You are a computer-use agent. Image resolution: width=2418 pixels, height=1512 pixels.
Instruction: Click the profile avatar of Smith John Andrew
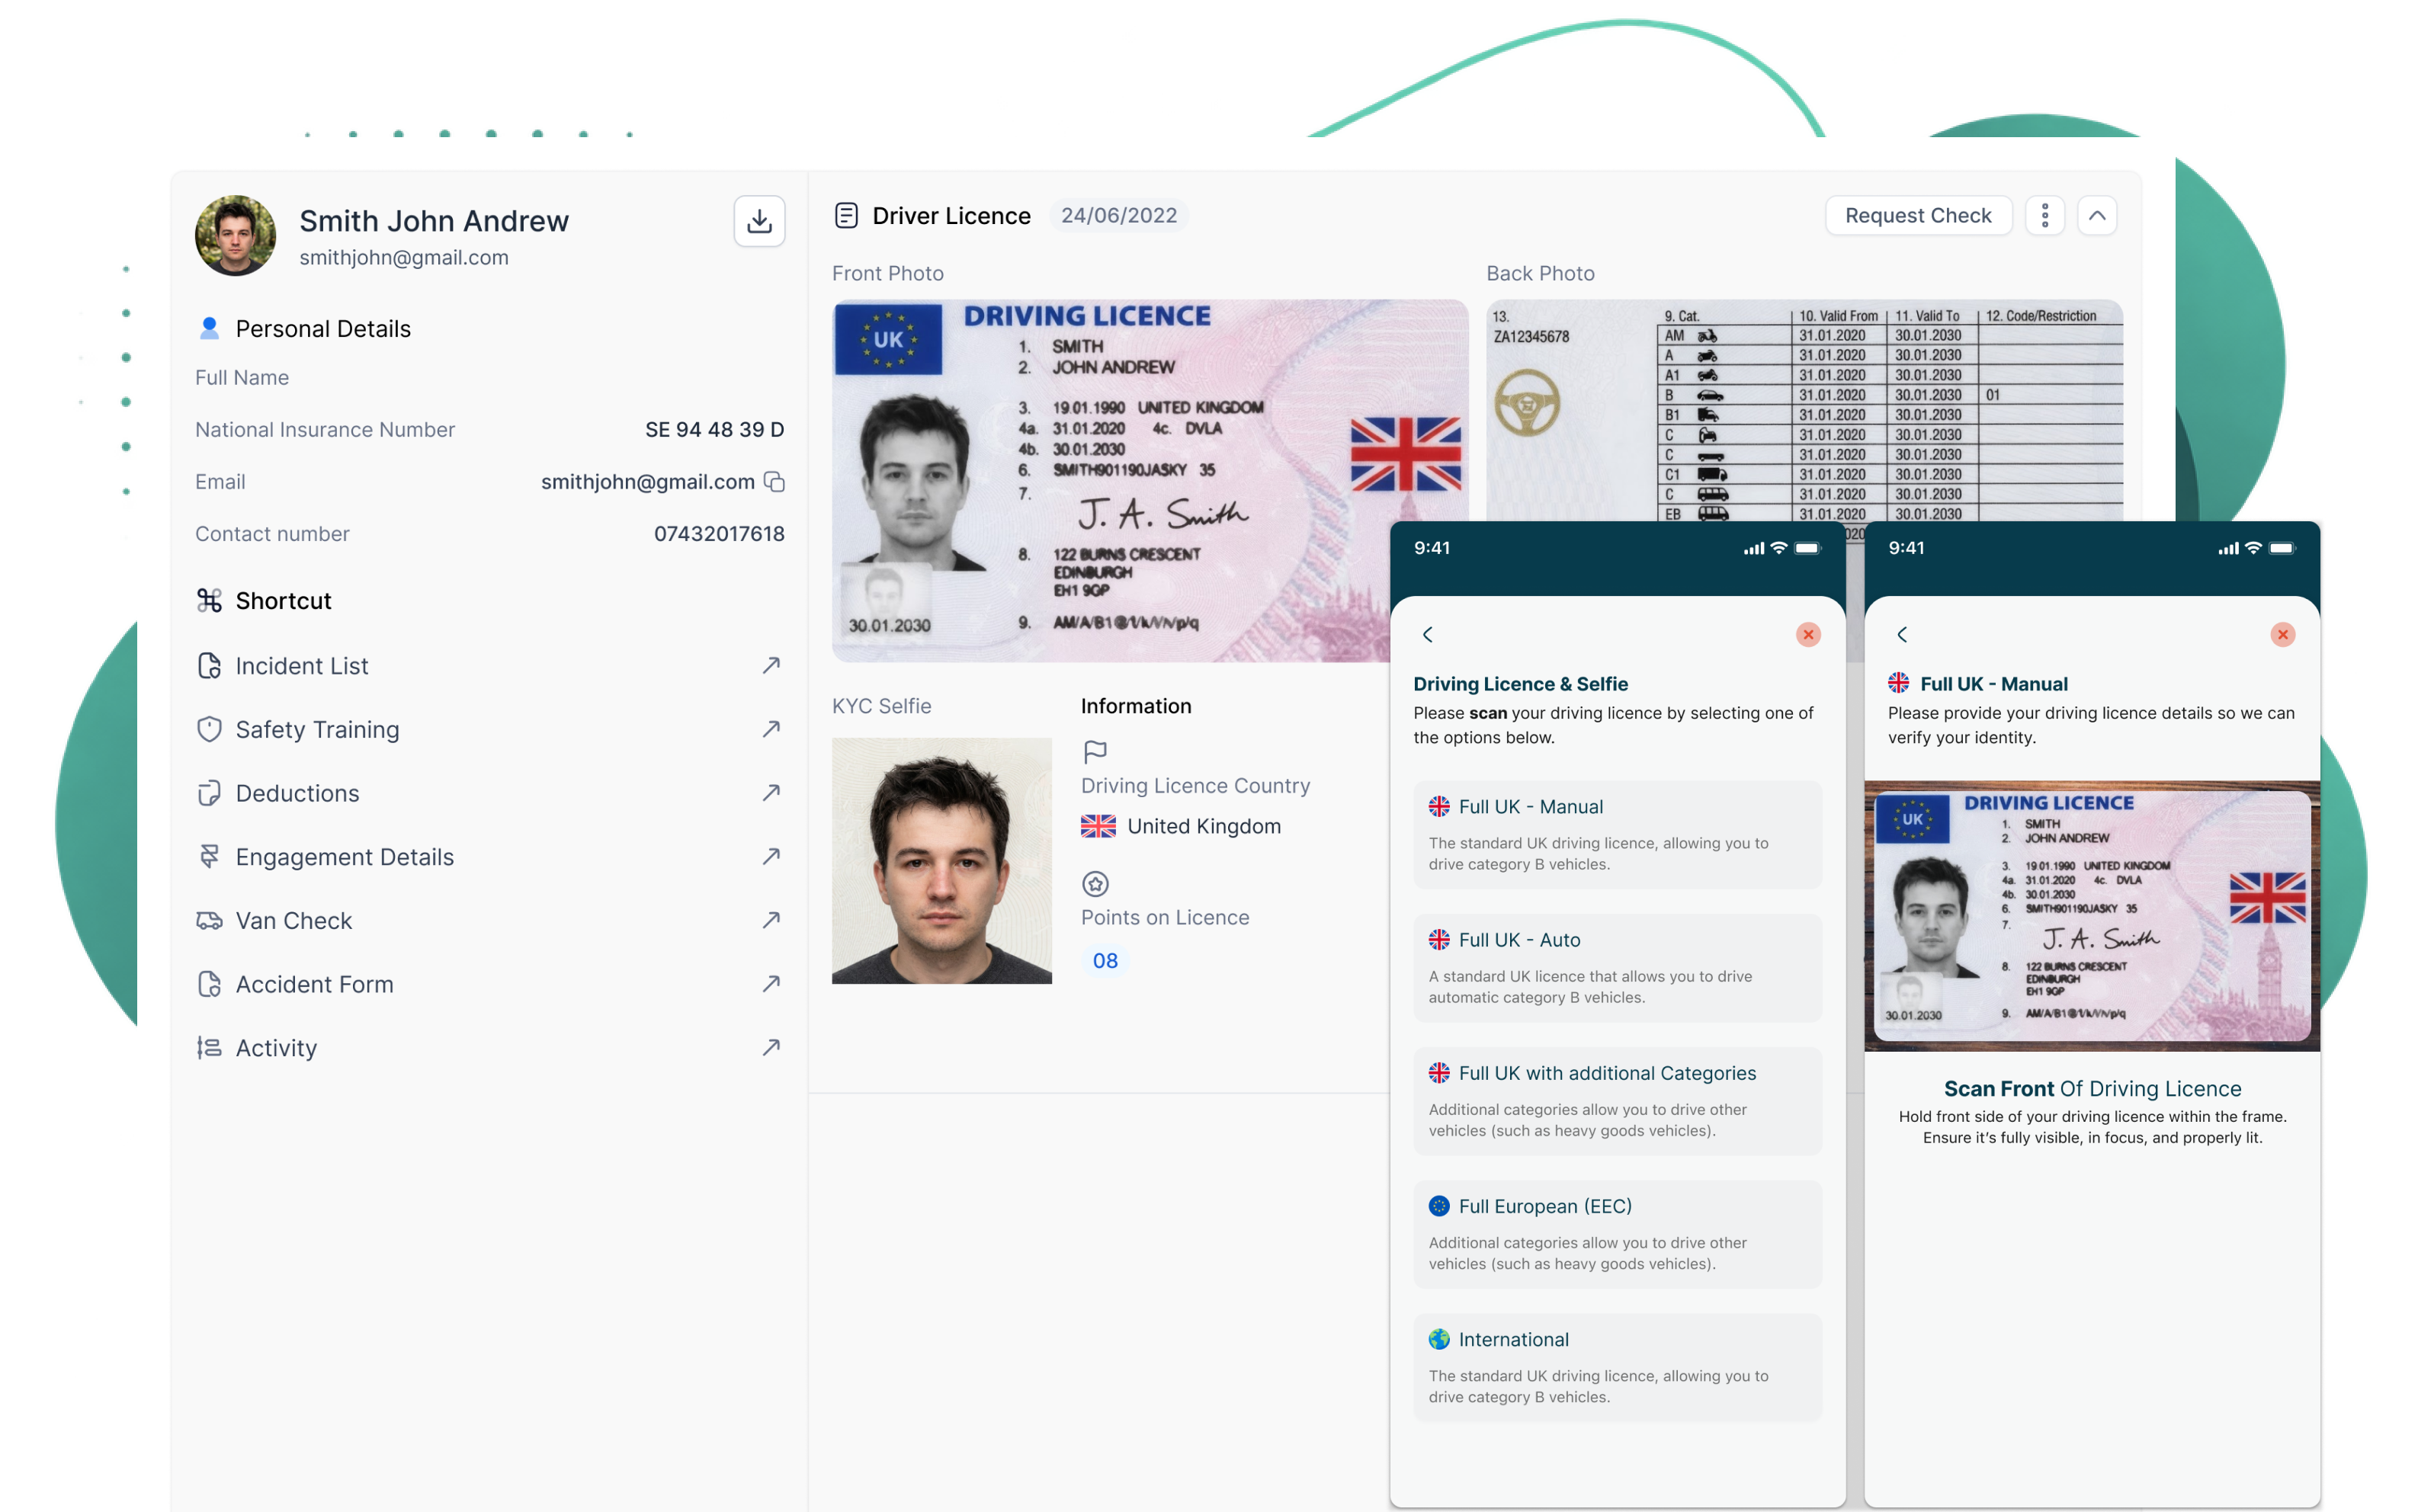(235, 236)
